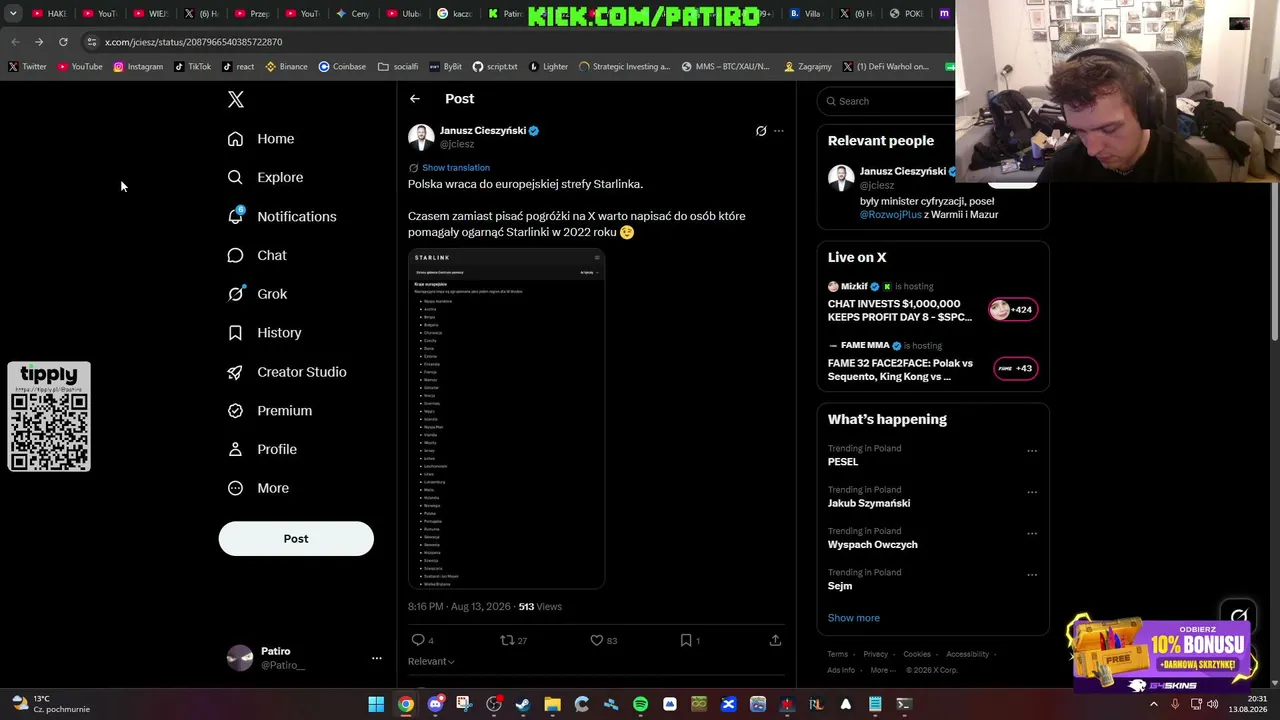Click the X logo in sidebar
The width and height of the screenshot is (1280, 720).
coord(236,99)
